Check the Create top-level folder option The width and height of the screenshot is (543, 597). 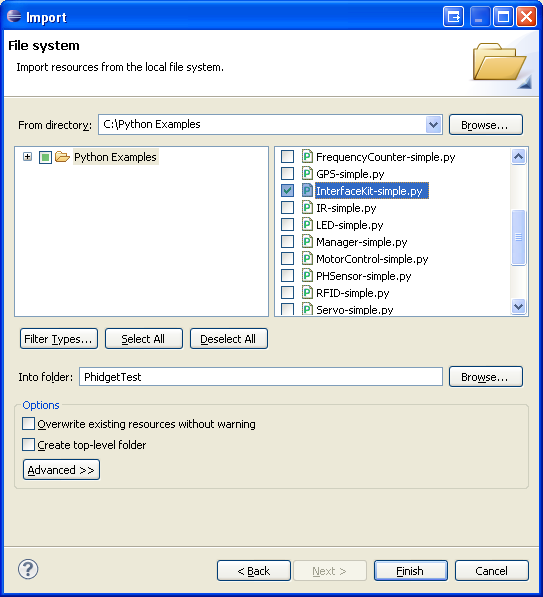tap(28, 445)
